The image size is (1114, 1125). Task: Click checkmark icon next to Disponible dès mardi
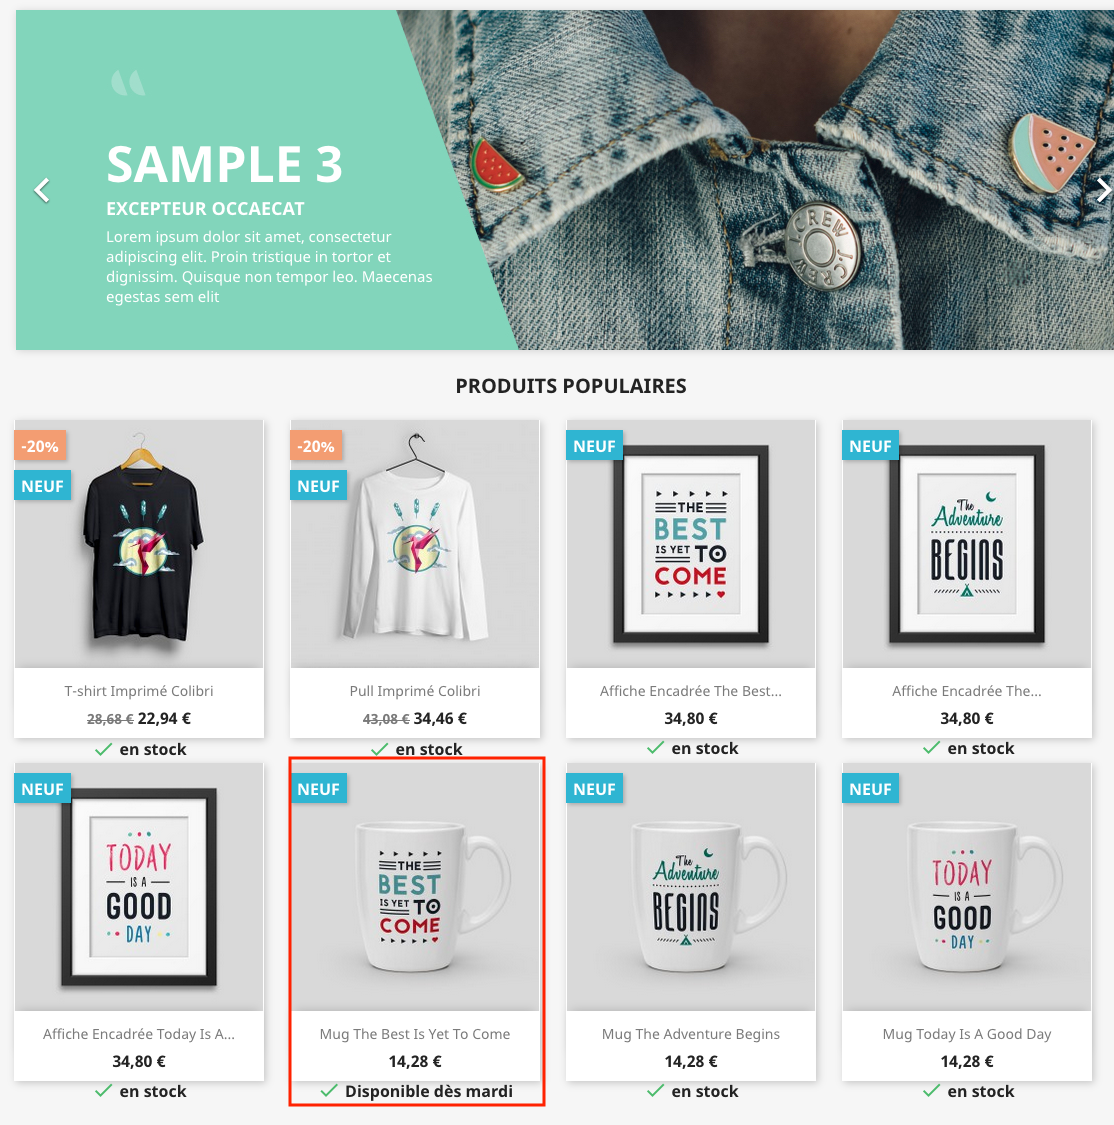(329, 1091)
